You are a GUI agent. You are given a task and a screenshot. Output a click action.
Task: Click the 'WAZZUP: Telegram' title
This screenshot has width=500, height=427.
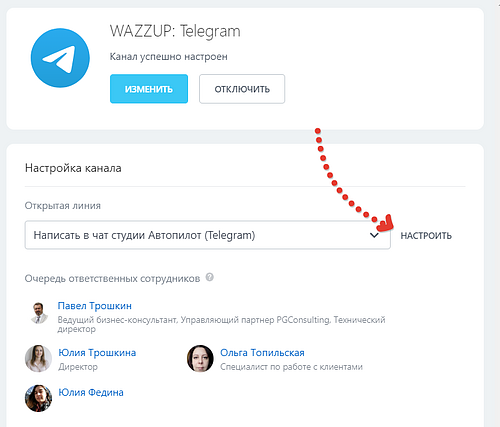[175, 31]
